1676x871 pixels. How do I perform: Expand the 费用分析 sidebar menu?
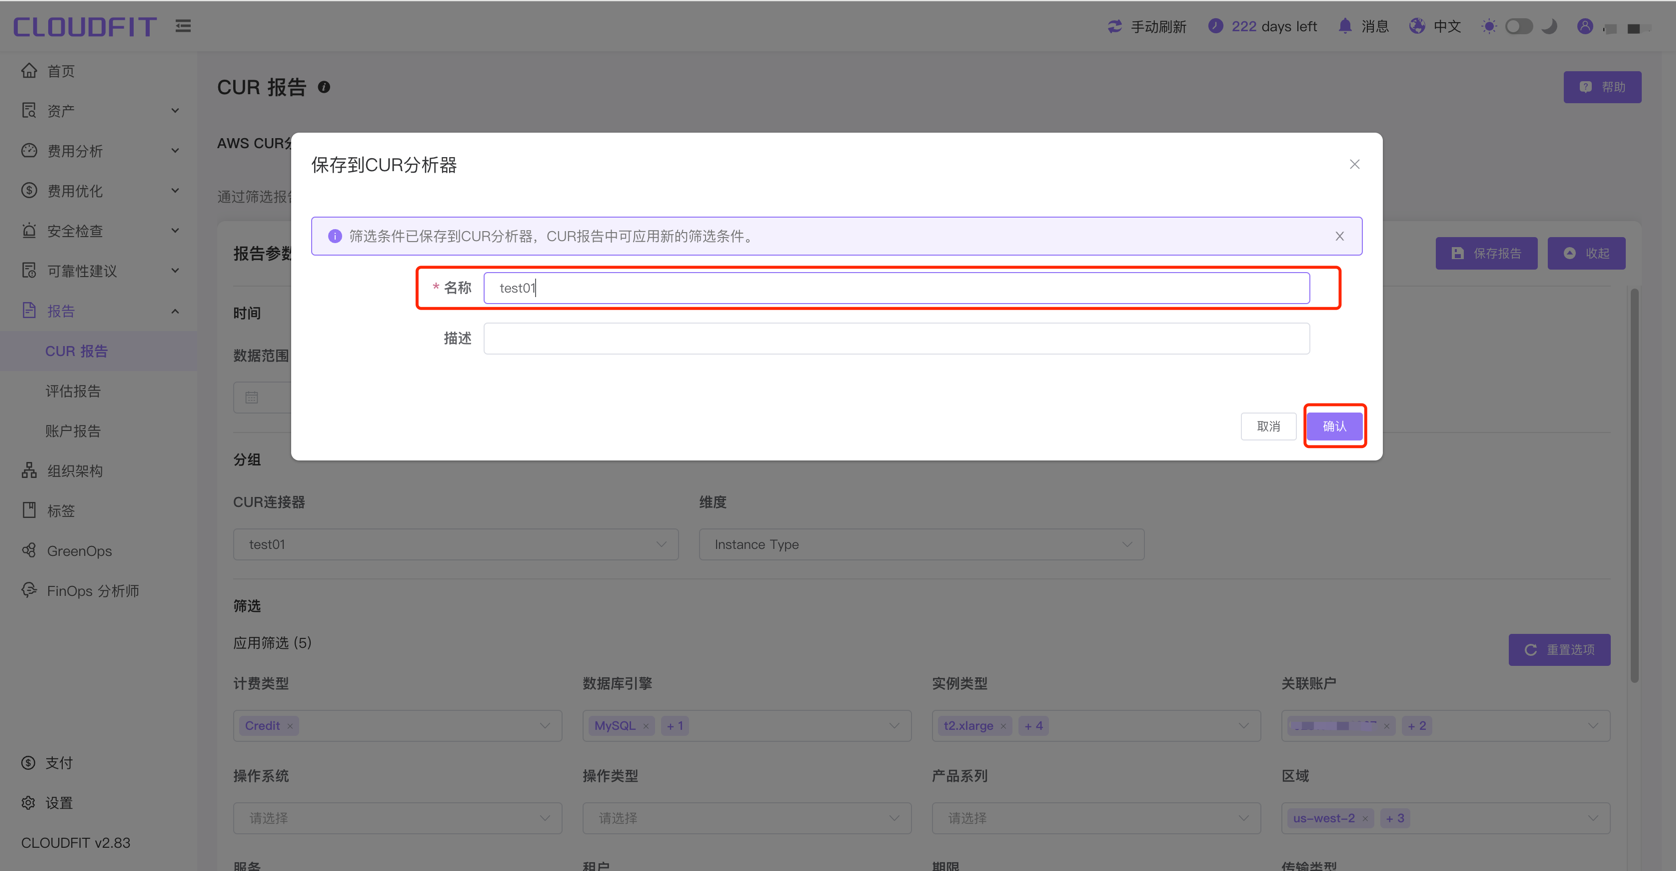tap(98, 151)
